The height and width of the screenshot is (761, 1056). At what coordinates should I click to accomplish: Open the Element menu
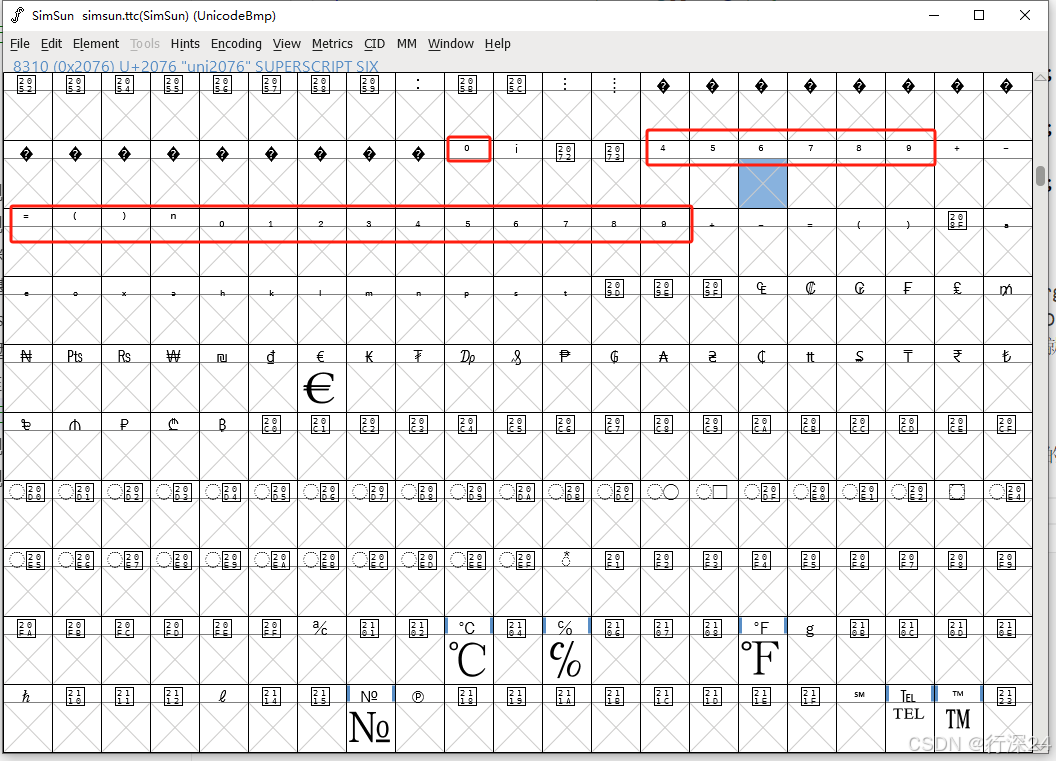tap(96, 44)
